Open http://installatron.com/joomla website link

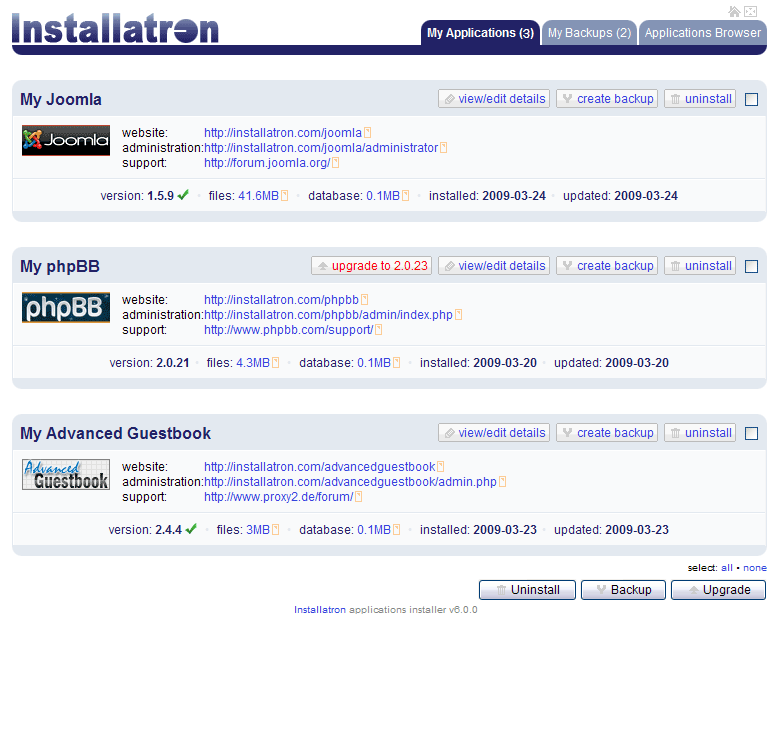(283, 133)
